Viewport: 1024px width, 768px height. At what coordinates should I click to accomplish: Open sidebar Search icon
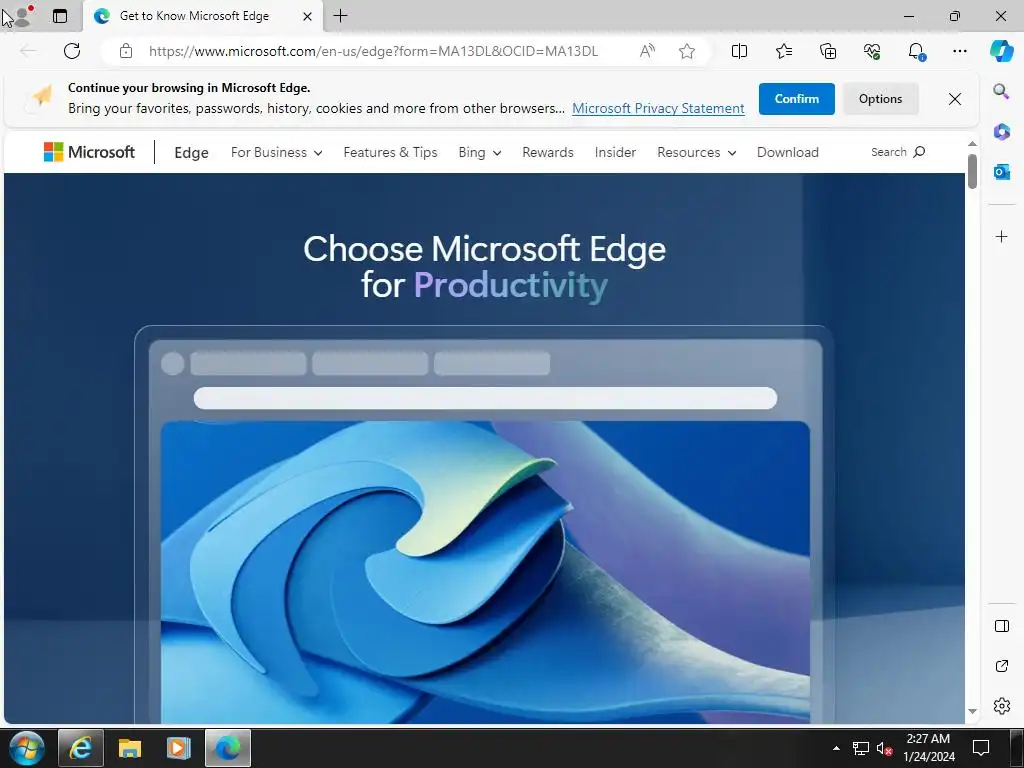[1001, 91]
